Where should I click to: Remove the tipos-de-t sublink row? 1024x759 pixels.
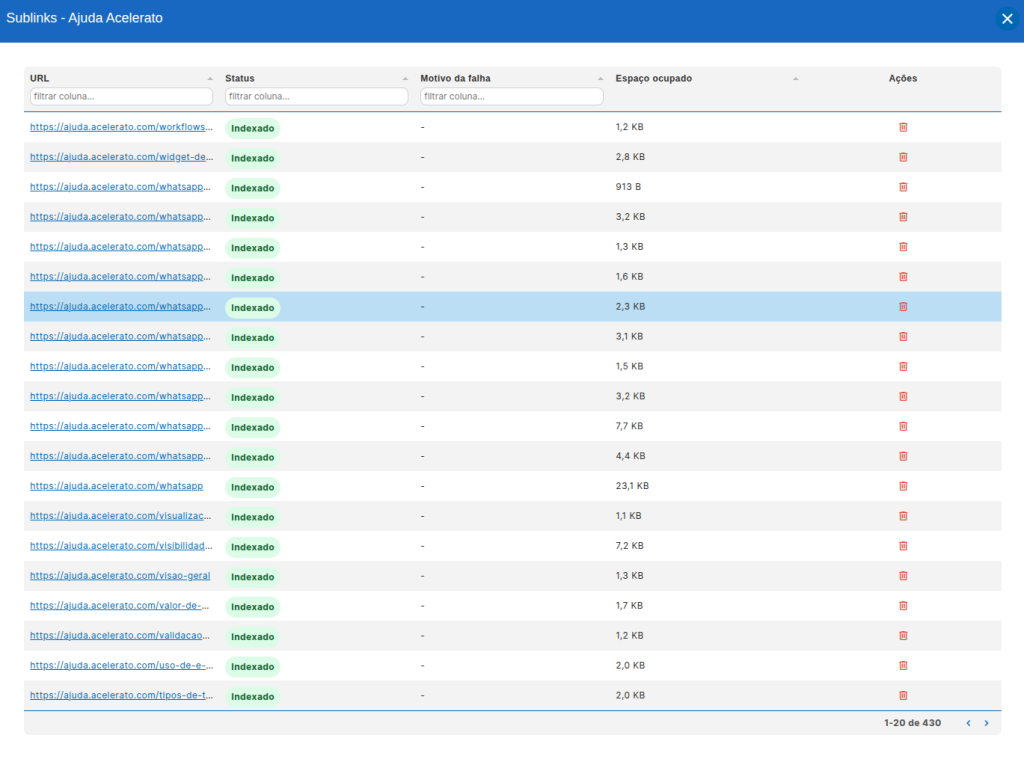coord(903,696)
